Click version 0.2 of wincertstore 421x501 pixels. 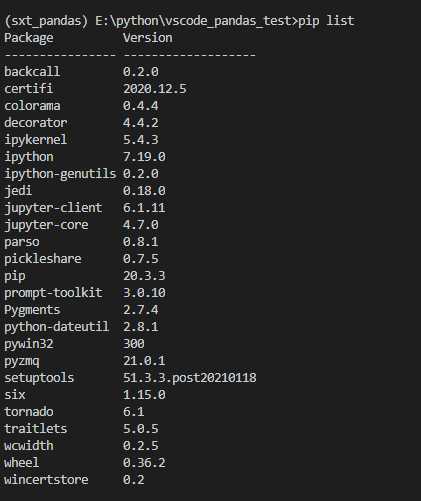[x=134, y=480]
